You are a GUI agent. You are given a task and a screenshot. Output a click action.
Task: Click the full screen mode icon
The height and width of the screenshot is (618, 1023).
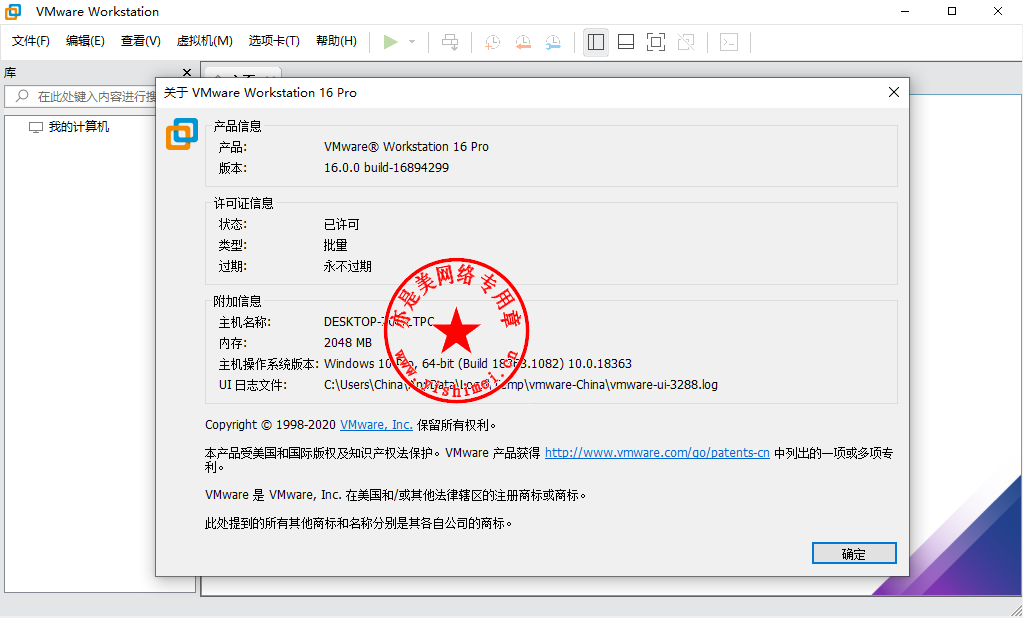tap(656, 42)
